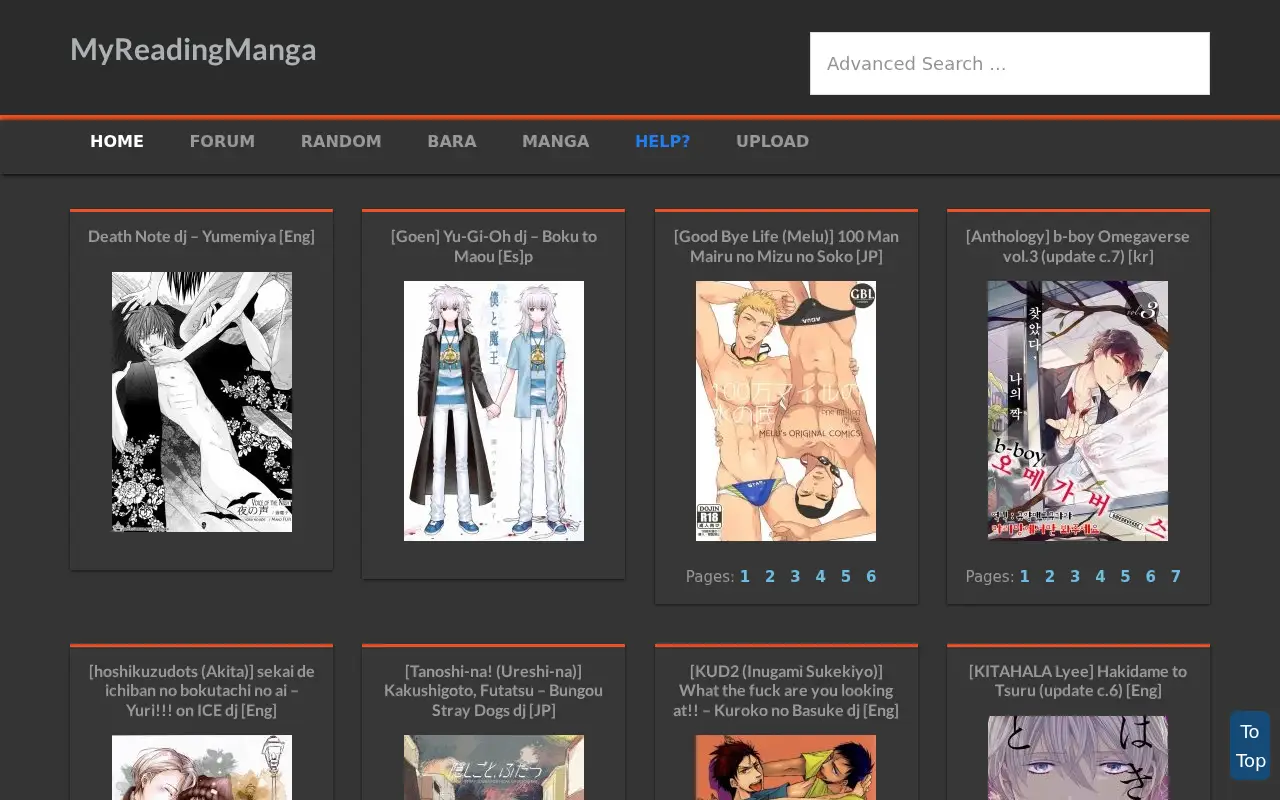Image resolution: width=1280 pixels, height=800 pixels.
Task: Open the KITAHALA Lyee Hakidame to Tsuru title
Action: [1078, 680]
